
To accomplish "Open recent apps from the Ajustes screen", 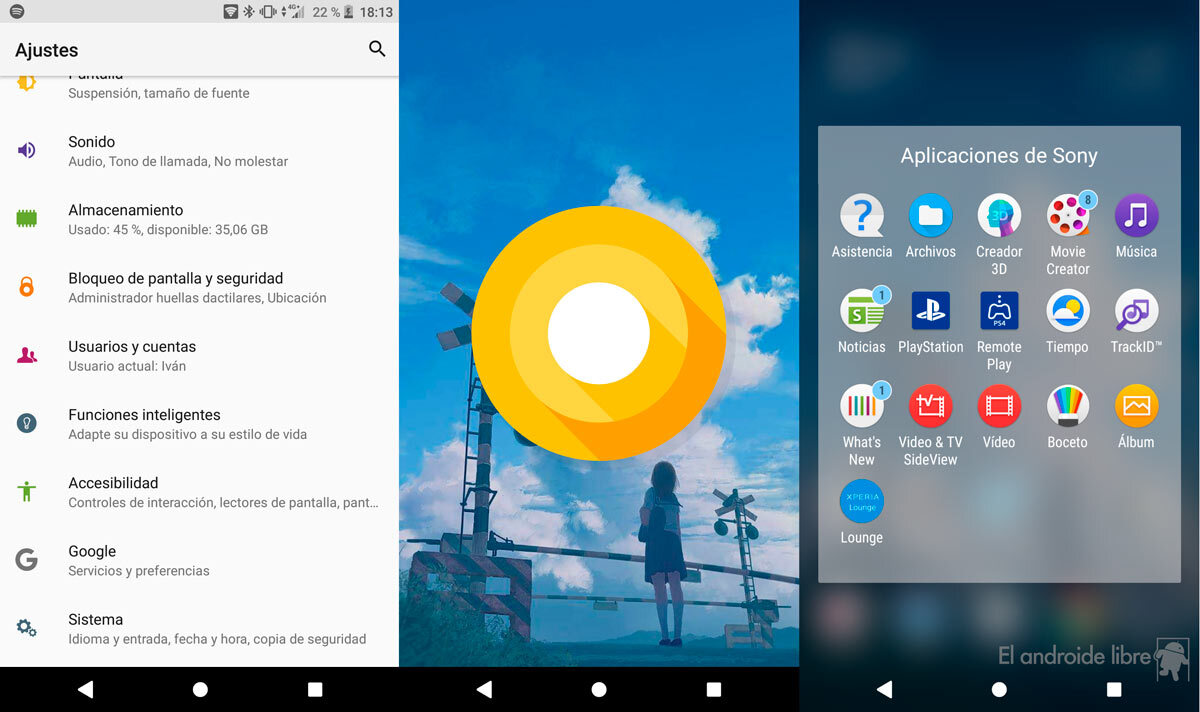I will point(315,689).
